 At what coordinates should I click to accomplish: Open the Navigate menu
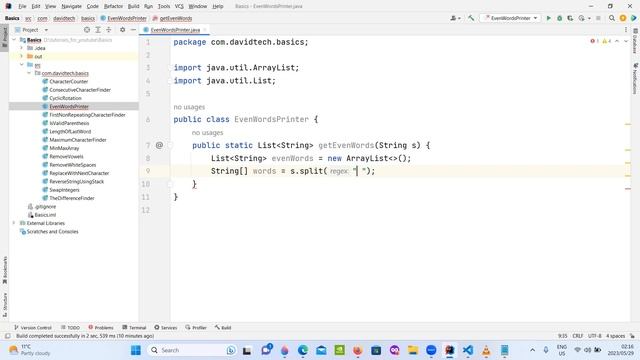71,6
